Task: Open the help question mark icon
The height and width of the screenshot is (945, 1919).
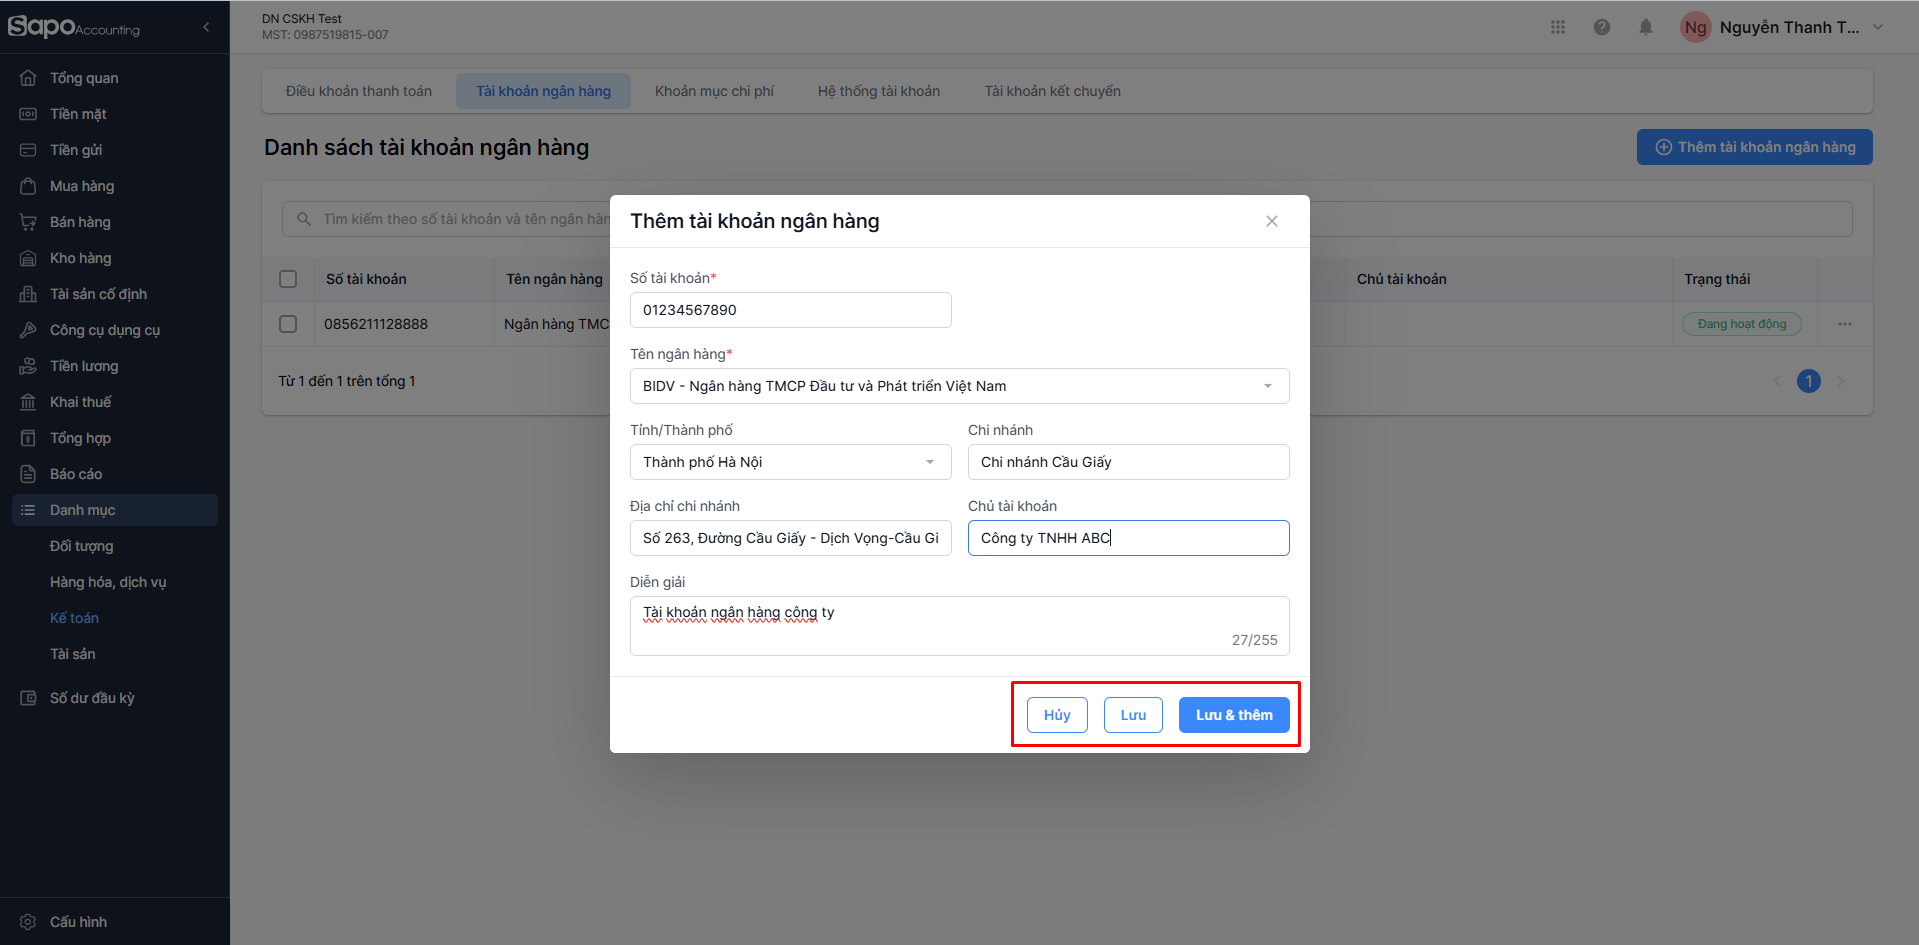Action: (x=1602, y=27)
